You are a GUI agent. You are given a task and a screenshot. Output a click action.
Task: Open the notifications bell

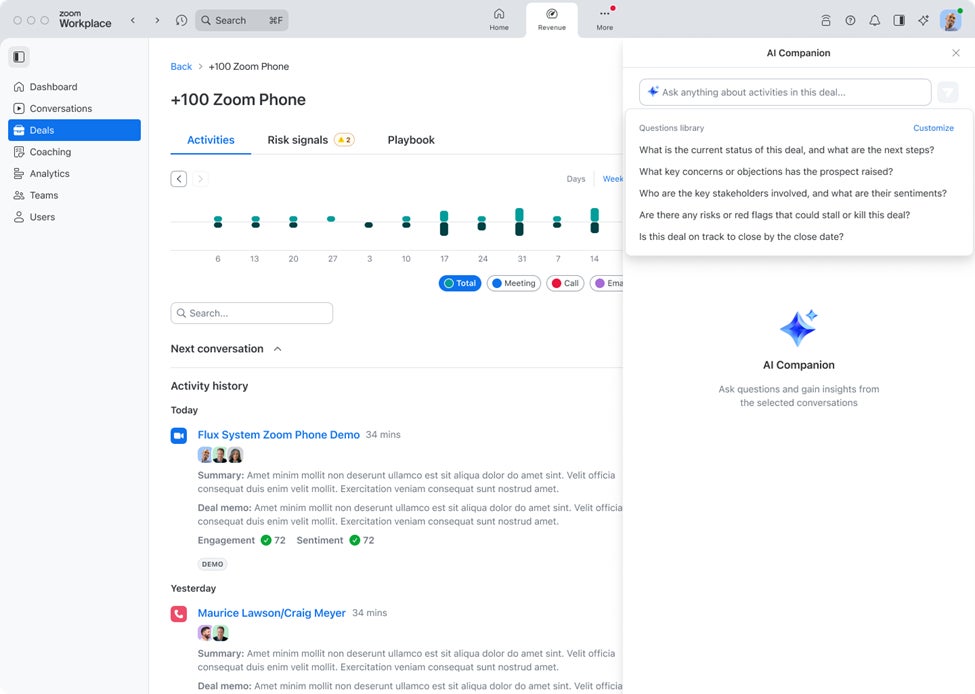(x=874, y=21)
